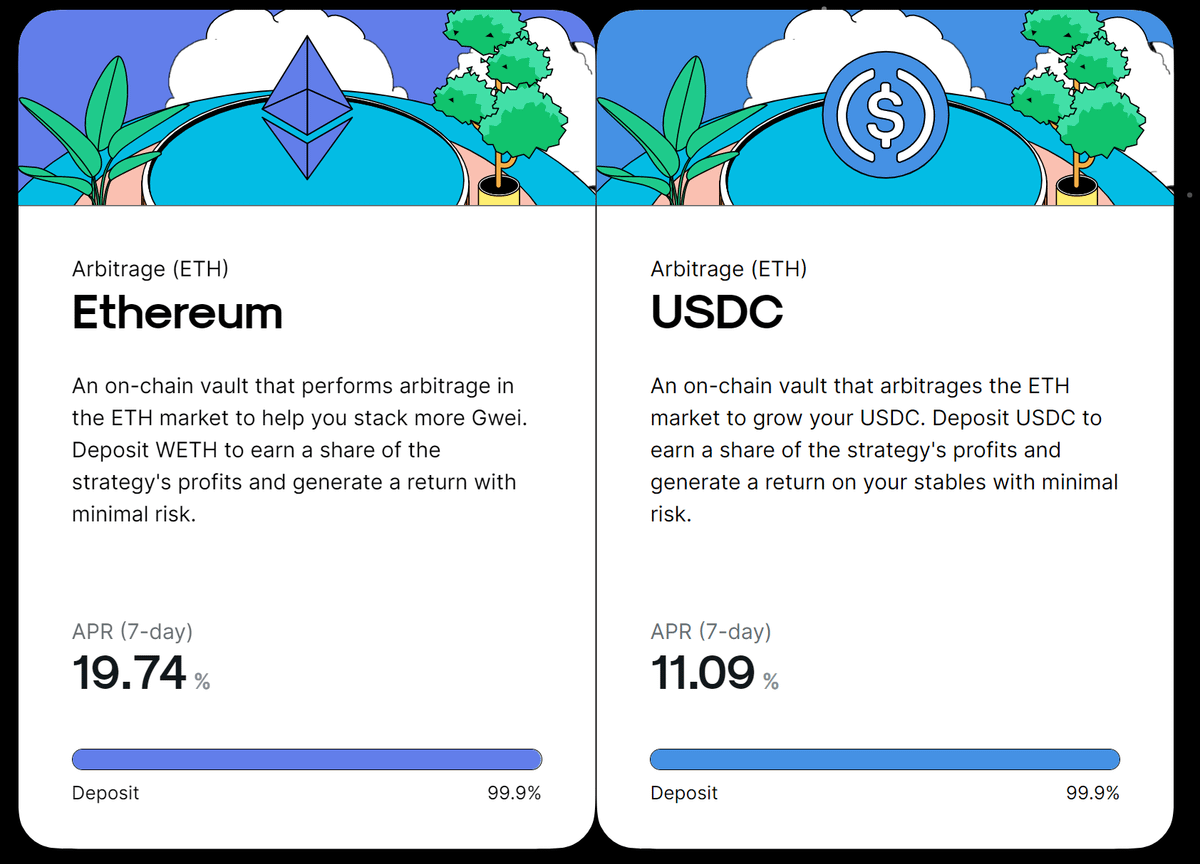Click the purple Ethereum deposit progress bar
The width and height of the screenshot is (1200, 864).
tap(307, 759)
